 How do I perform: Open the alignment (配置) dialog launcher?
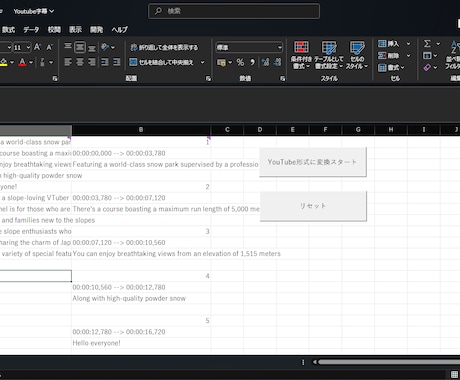(x=208, y=78)
